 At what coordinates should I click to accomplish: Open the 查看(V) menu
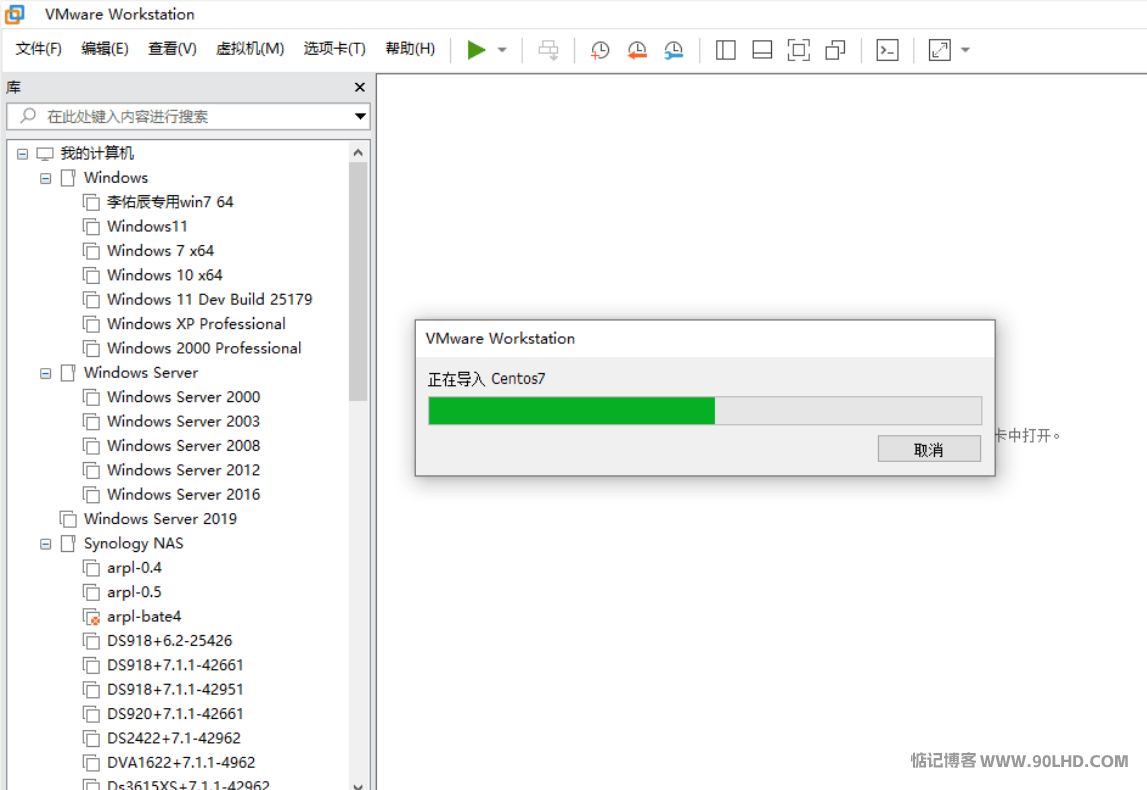click(172, 48)
